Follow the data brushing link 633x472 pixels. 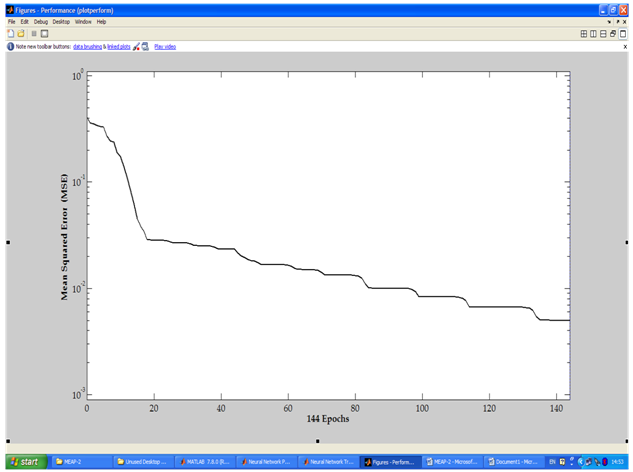click(86, 46)
